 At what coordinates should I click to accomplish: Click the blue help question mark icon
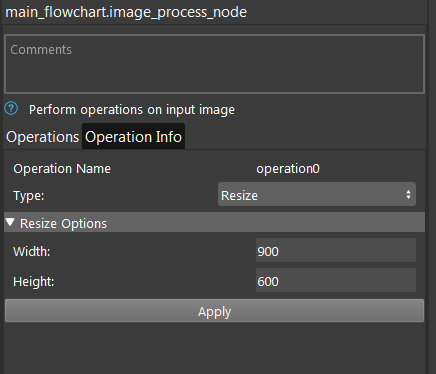pos(11,108)
